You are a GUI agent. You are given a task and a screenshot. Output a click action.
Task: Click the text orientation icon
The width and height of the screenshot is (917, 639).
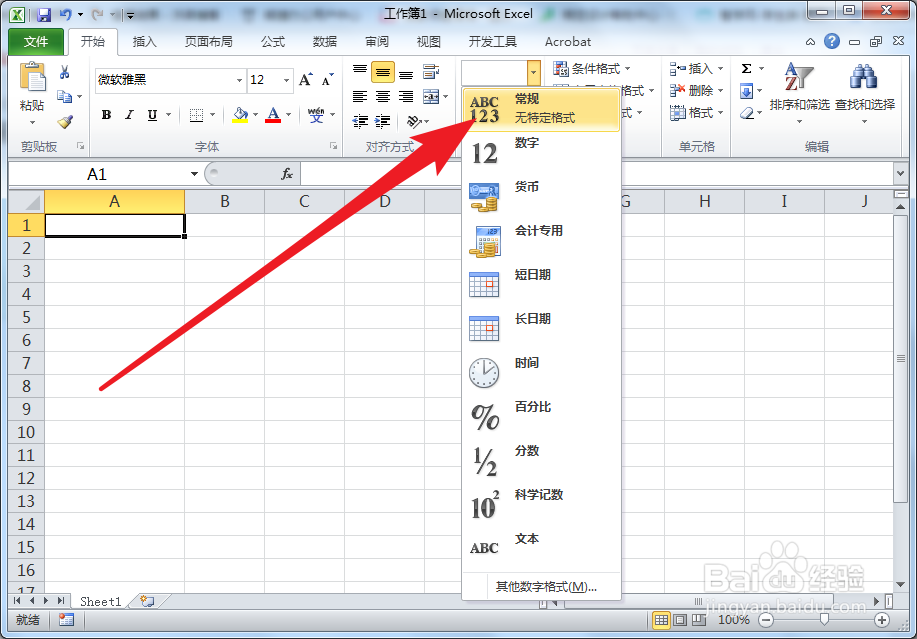coord(414,121)
